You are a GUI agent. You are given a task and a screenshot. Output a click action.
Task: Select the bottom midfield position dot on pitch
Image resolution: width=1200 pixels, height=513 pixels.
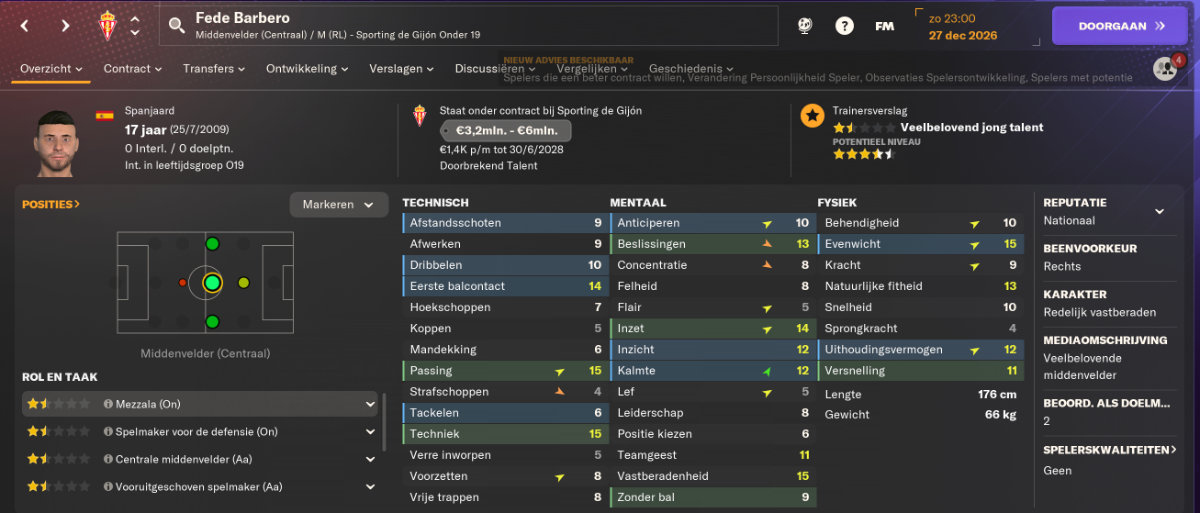[x=212, y=322]
